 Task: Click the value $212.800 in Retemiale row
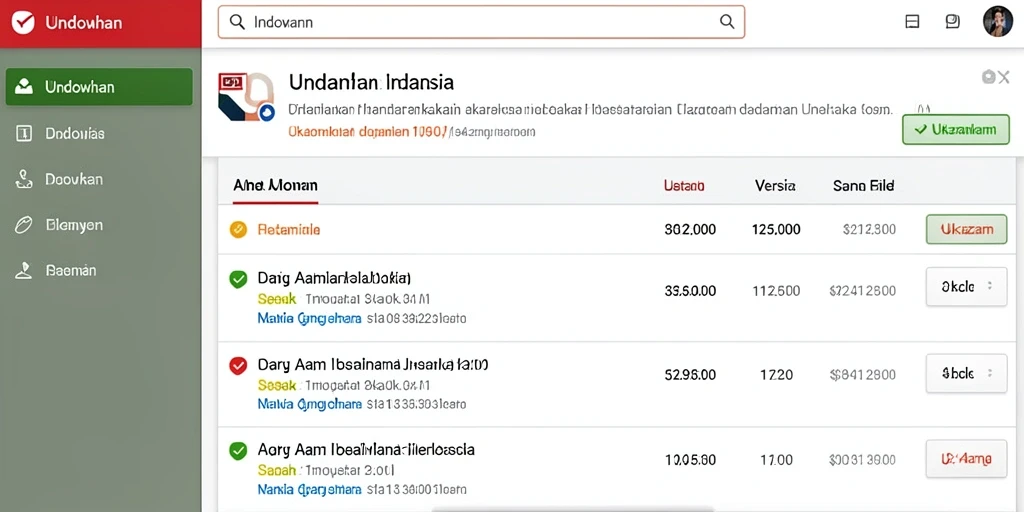pyautogui.click(x=869, y=230)
